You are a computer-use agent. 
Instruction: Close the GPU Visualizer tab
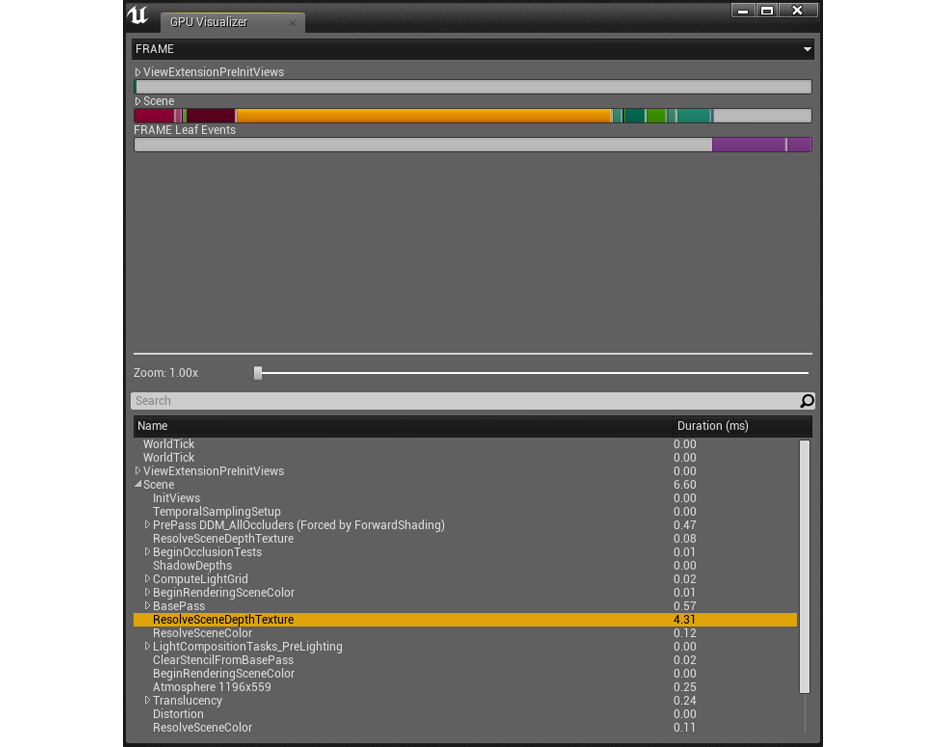(x=293, y=23)
